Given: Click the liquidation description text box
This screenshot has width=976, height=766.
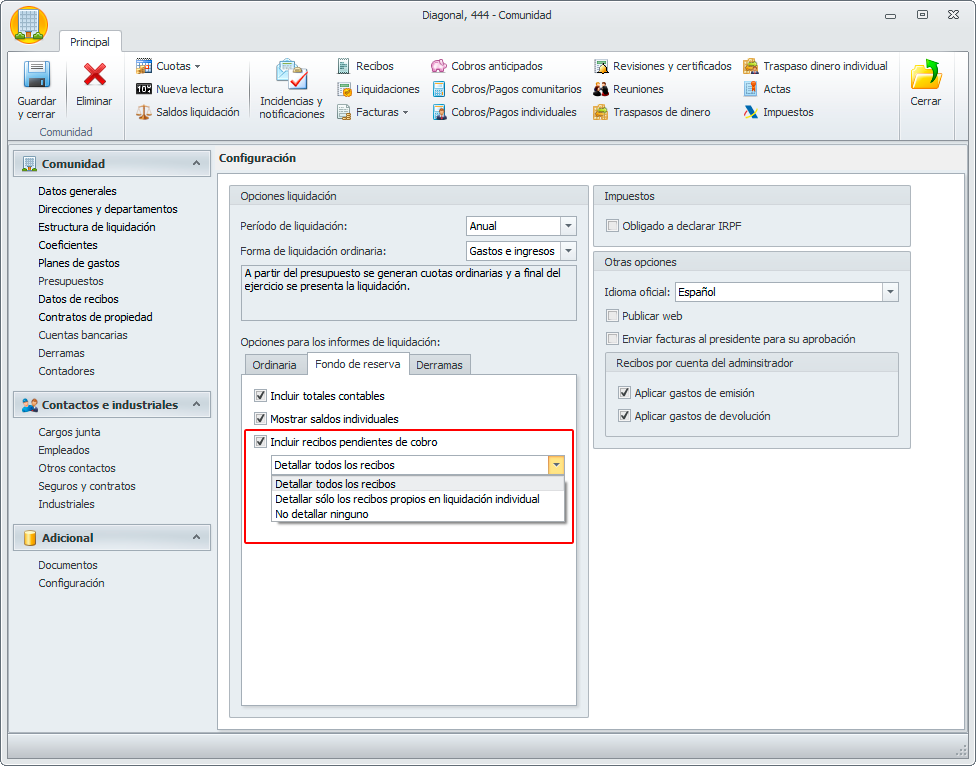Looking at the screenshot, I should (409, 293).
